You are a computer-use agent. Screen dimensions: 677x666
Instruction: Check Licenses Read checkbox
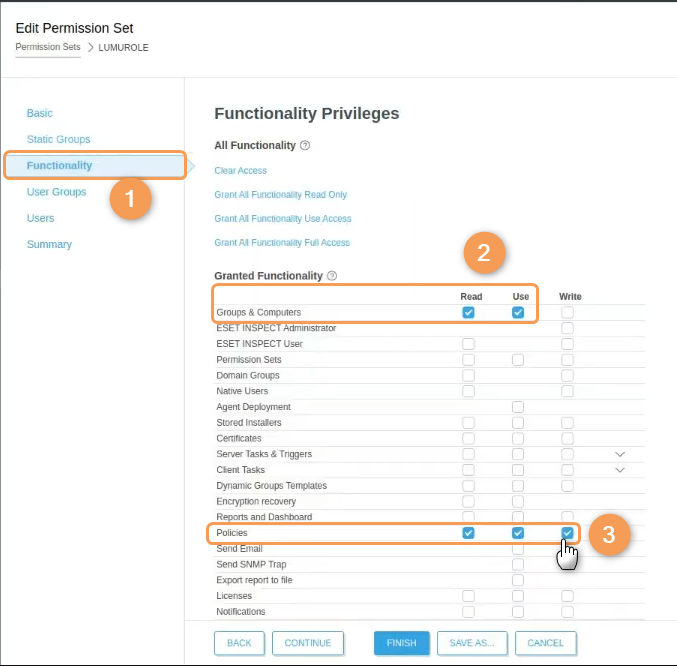(x=468, y=596)
